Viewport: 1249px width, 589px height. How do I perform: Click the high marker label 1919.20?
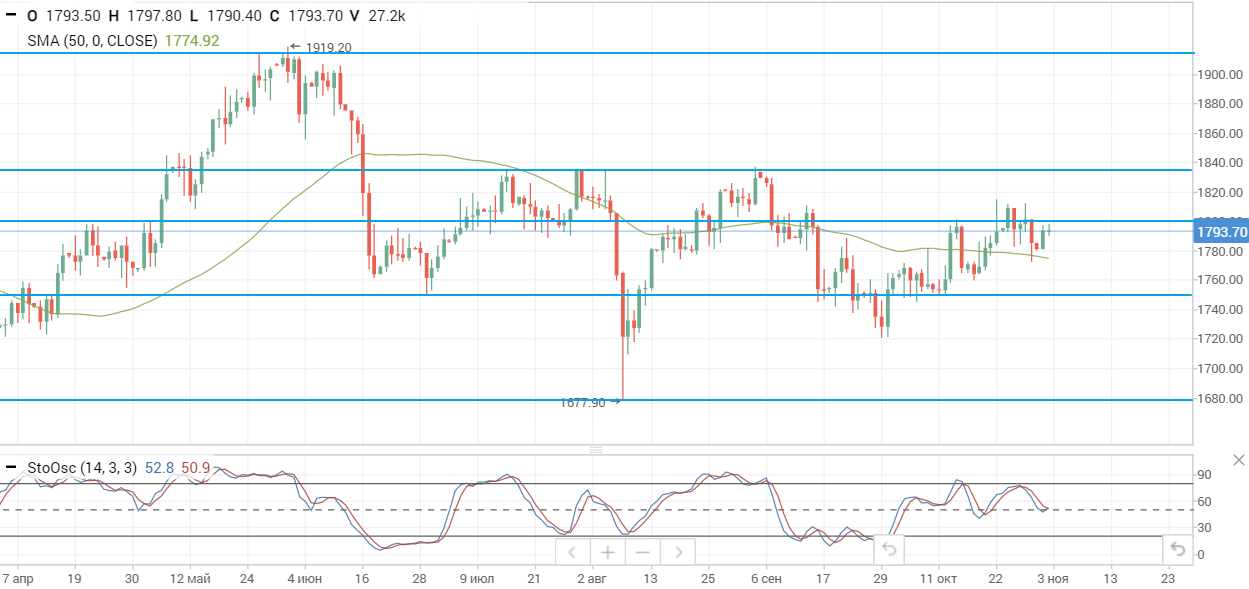[328, 47]
